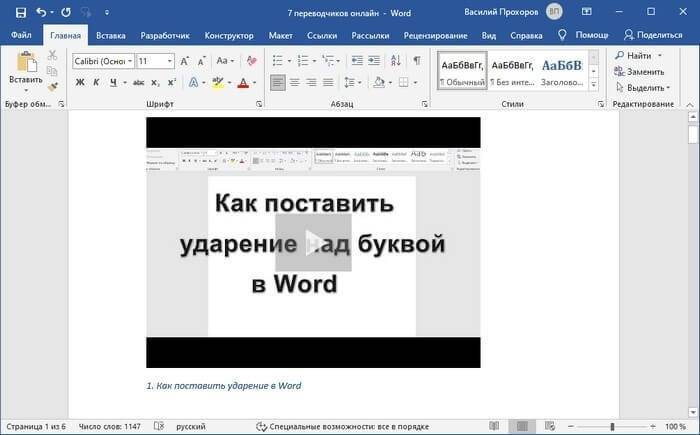Align text left

click(x=278, y=82)
